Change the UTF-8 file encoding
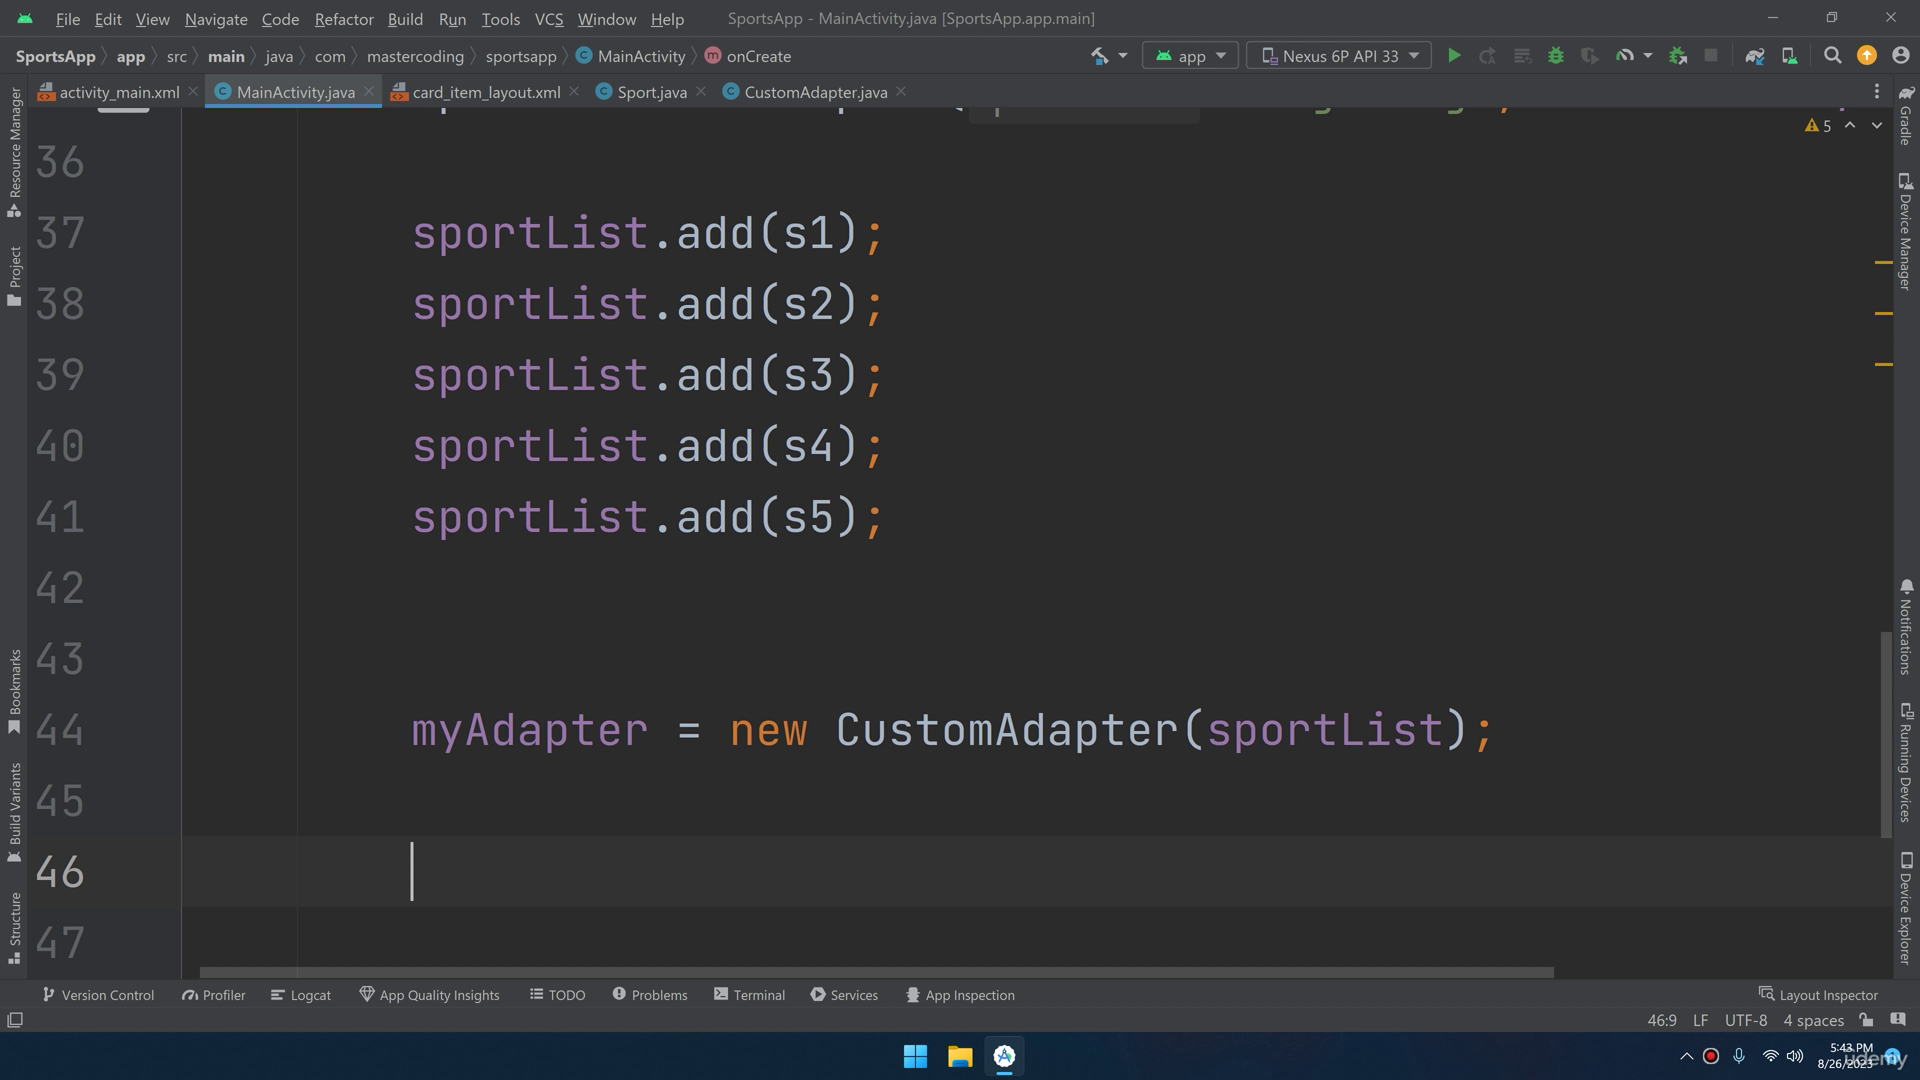The width and height of the screenshot is (1920, 1080). 1745,1020
